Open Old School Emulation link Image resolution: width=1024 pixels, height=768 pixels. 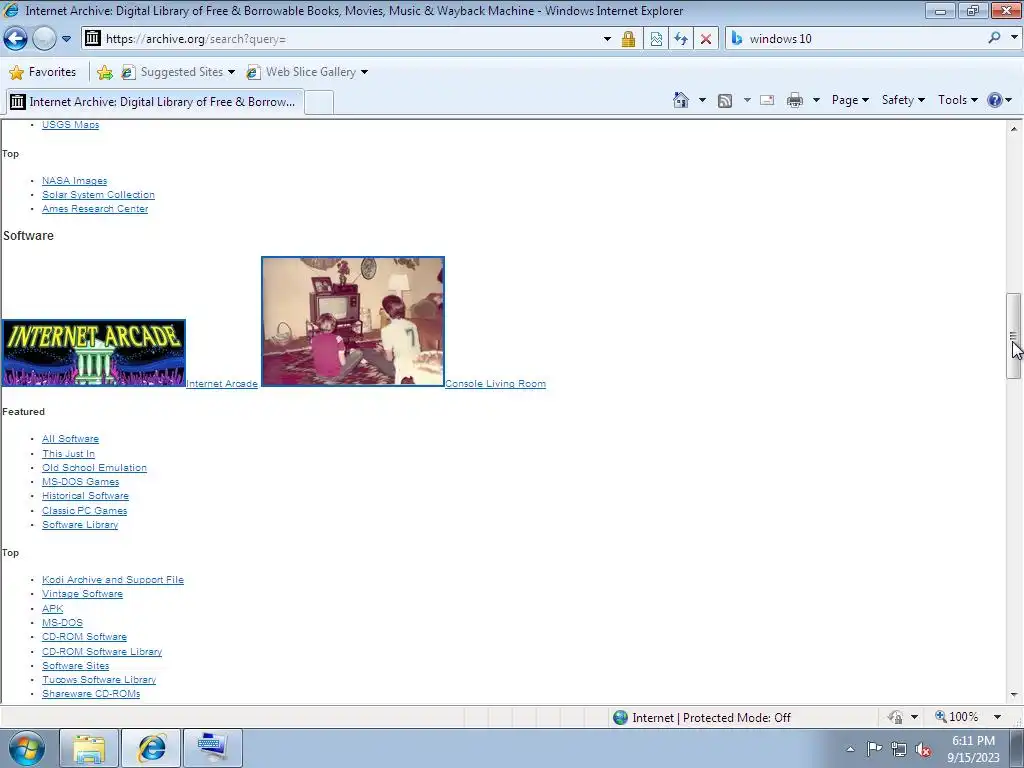coord(95,468)
